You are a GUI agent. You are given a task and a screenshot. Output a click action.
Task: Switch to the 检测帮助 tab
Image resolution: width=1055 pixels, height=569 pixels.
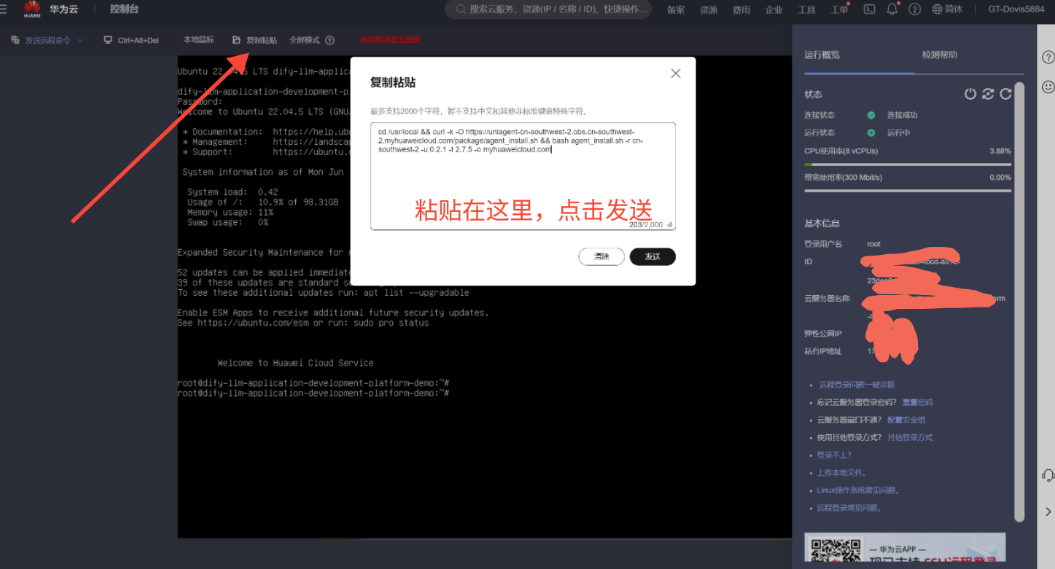938,55
